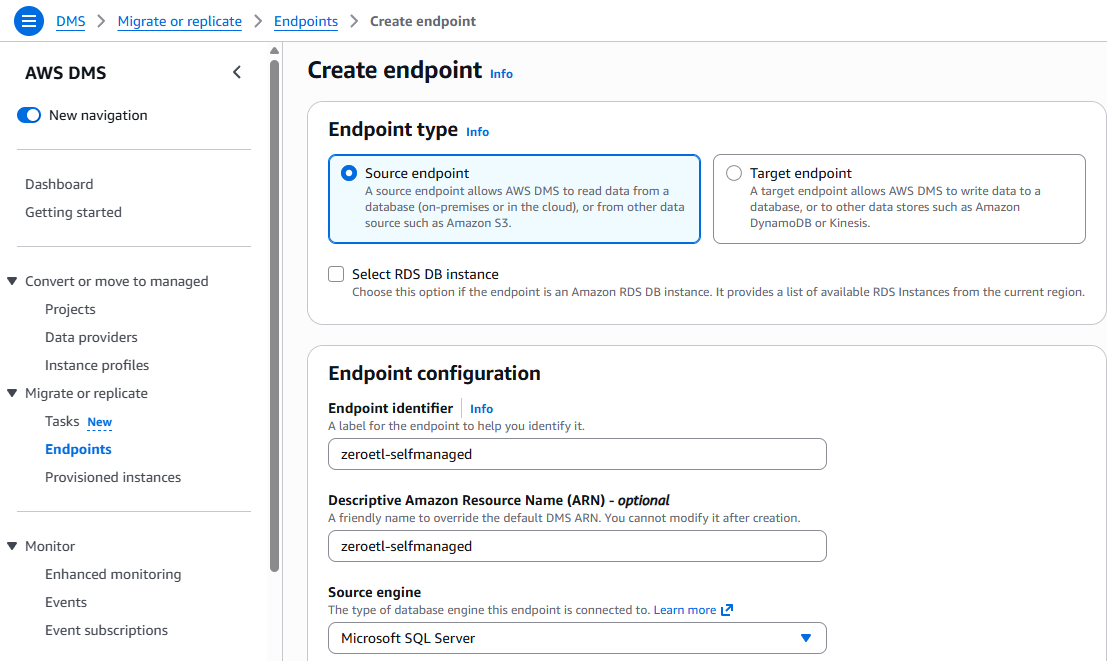Open Info for Endpoint type
This screenshot has height=661, width=1107.
pyautogui.click(x=478, y=132)
